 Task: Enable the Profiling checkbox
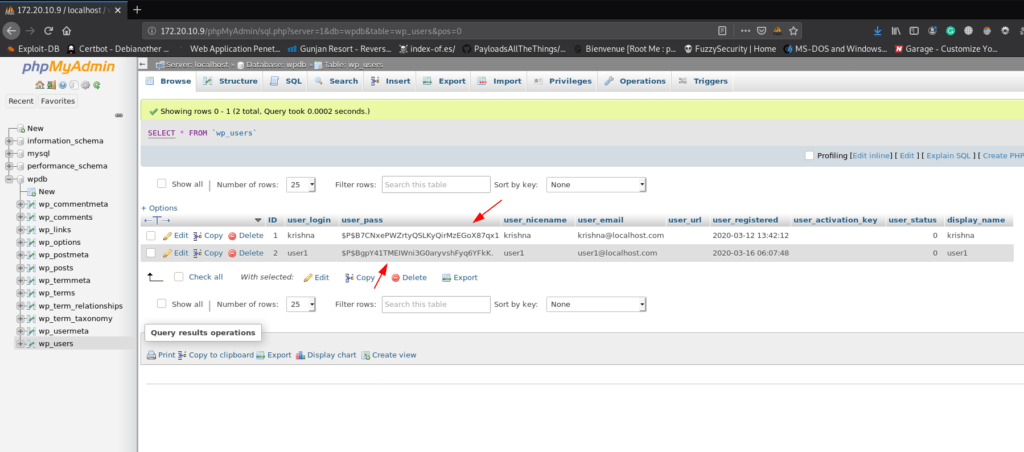(809, 155)
